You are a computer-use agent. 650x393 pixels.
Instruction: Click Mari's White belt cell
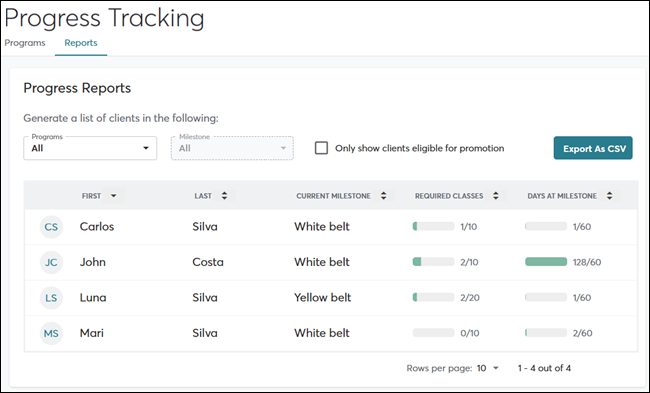(x=322, y=333)
